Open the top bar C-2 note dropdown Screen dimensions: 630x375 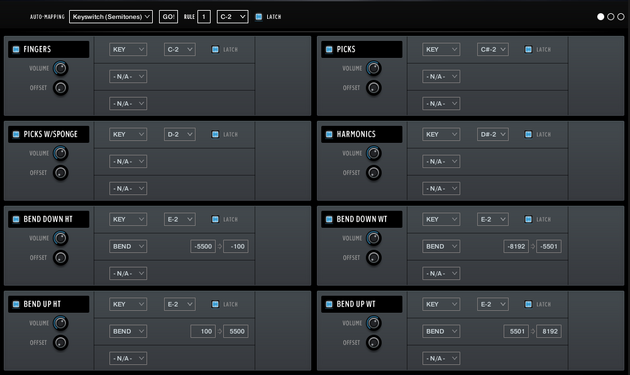point(232,17)
